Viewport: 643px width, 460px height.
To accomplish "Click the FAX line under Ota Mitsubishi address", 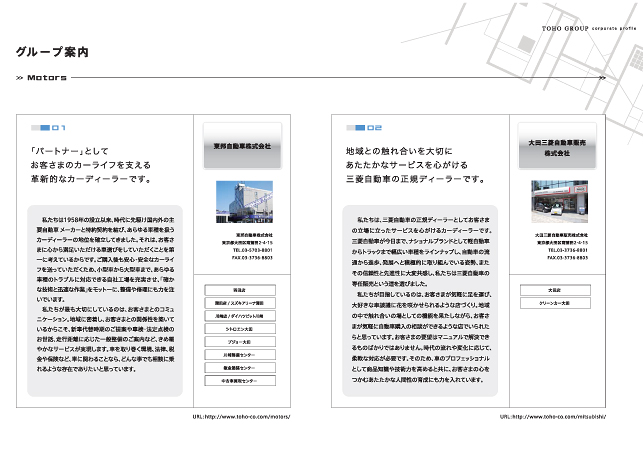I will pos(568,258).
